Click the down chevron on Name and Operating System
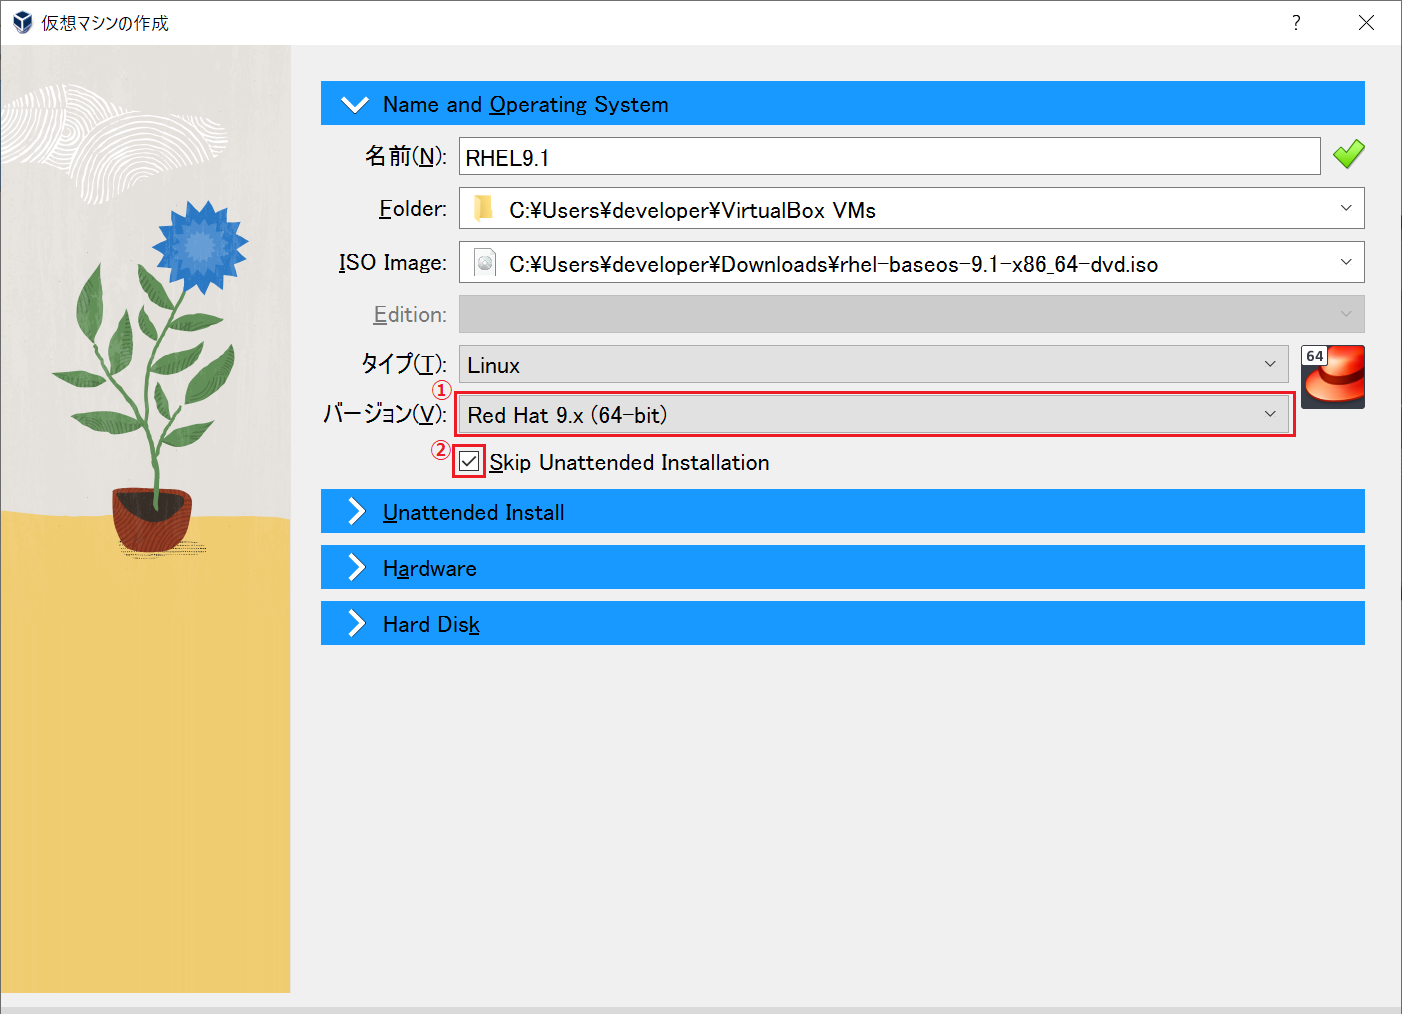The width and height of the screenshot is (1402, 1014). pos(355,103)
